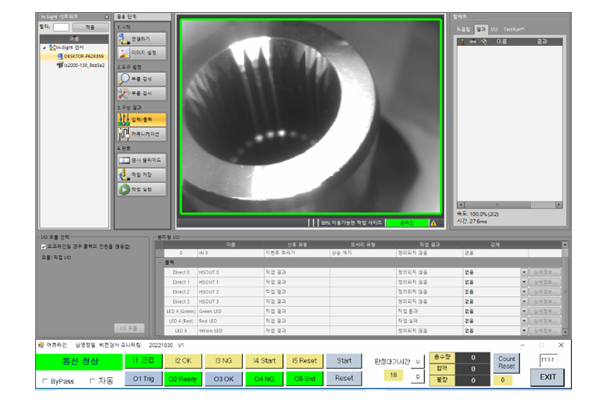Open the Filmstrip step
Screen dimensions: 610x406
click(x=142, y=160)
